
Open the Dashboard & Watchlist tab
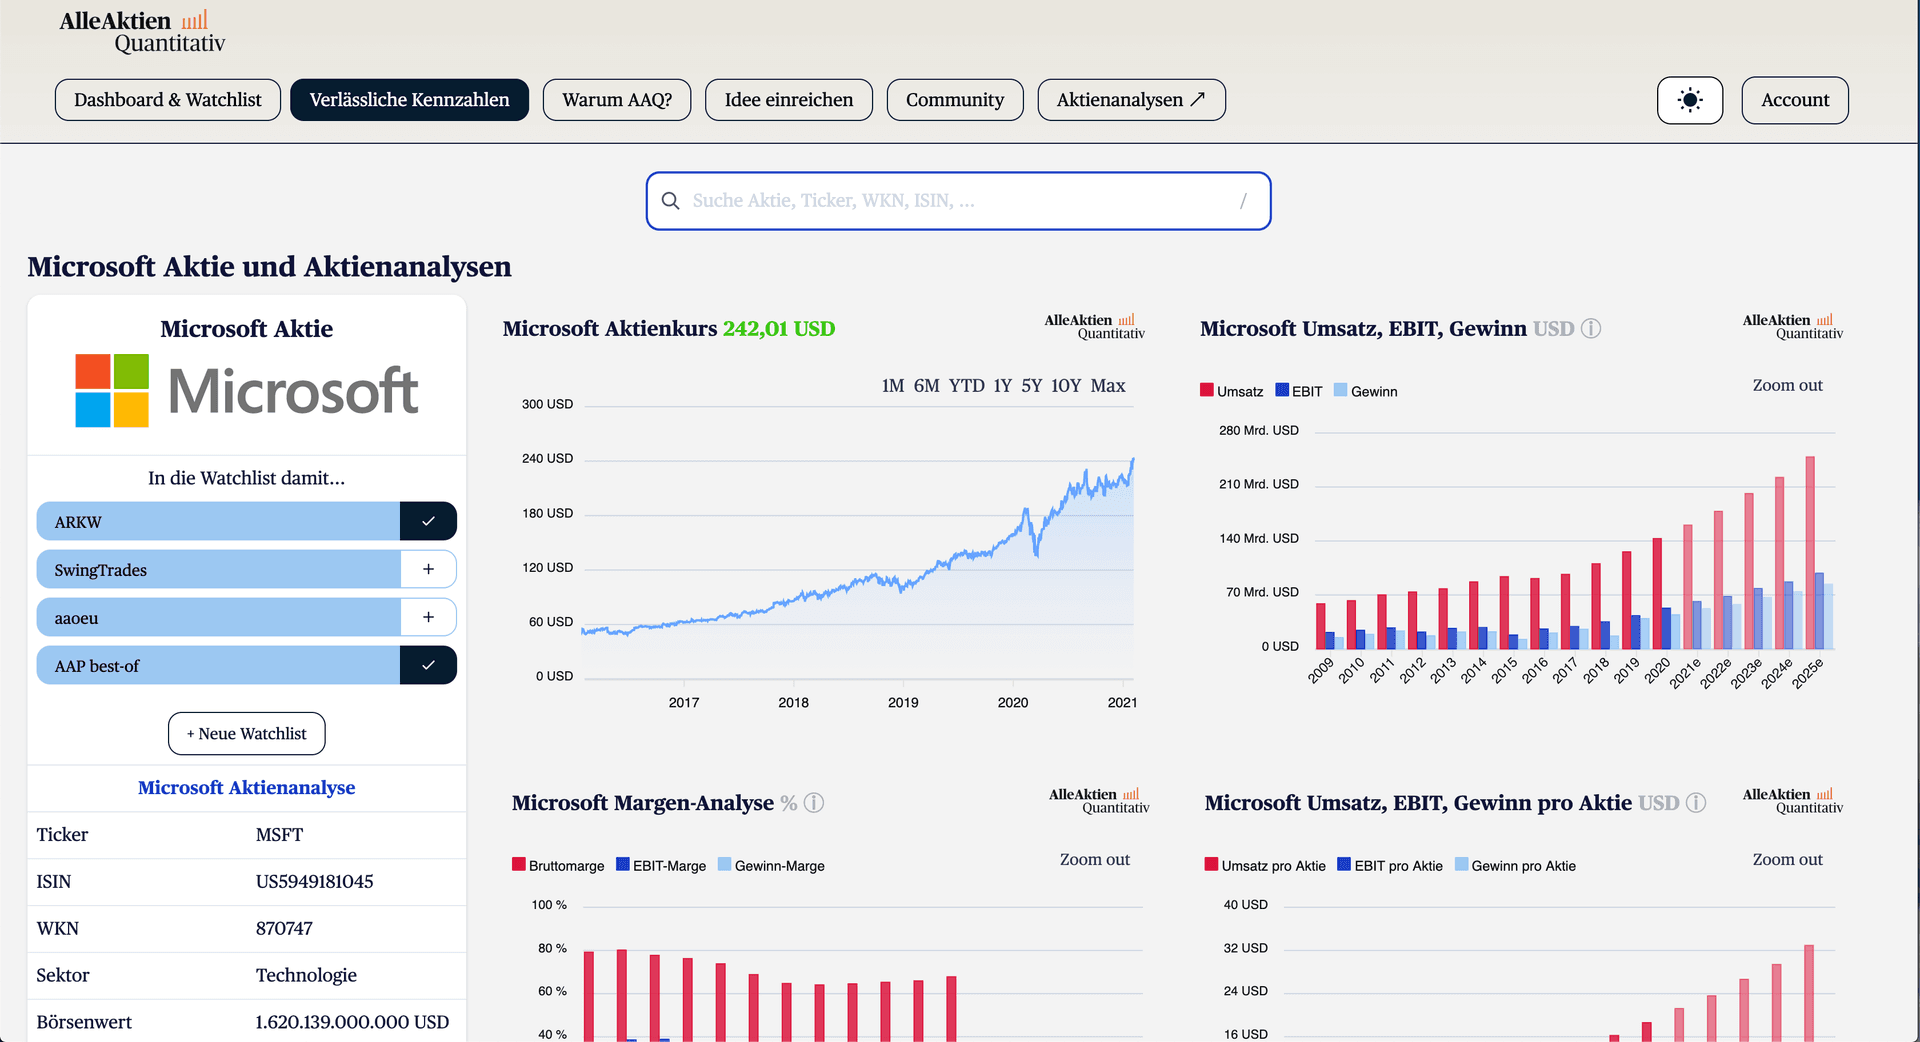point(168,100)
